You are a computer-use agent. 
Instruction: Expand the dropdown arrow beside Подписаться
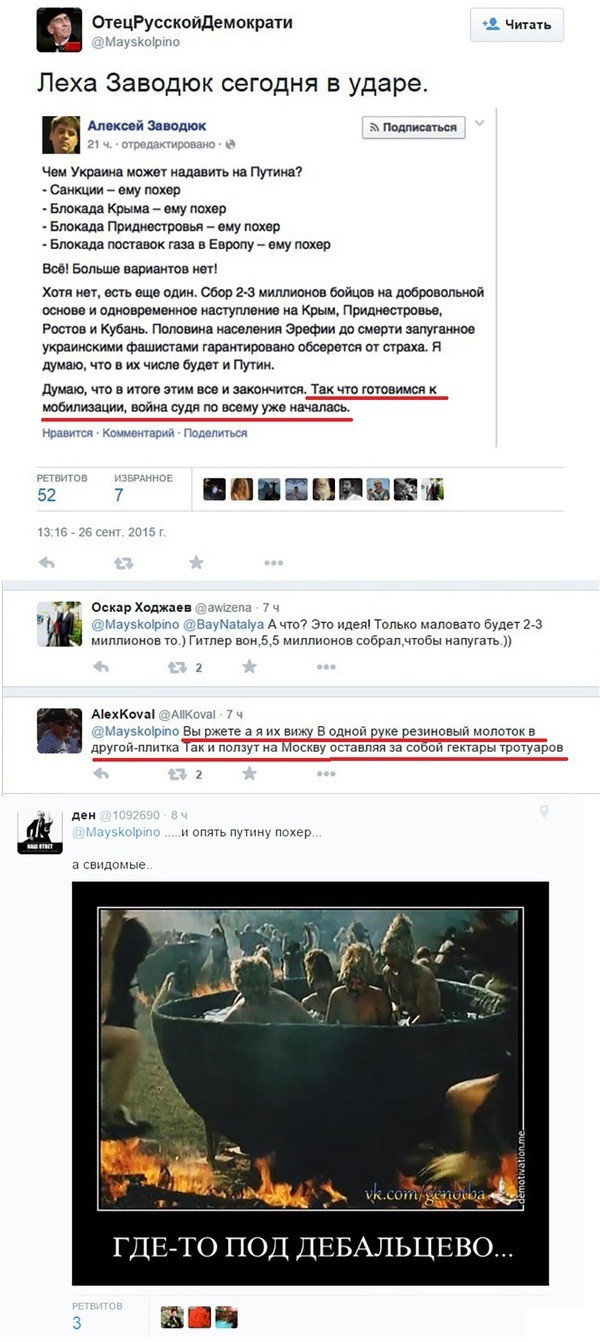coord(479,125)
